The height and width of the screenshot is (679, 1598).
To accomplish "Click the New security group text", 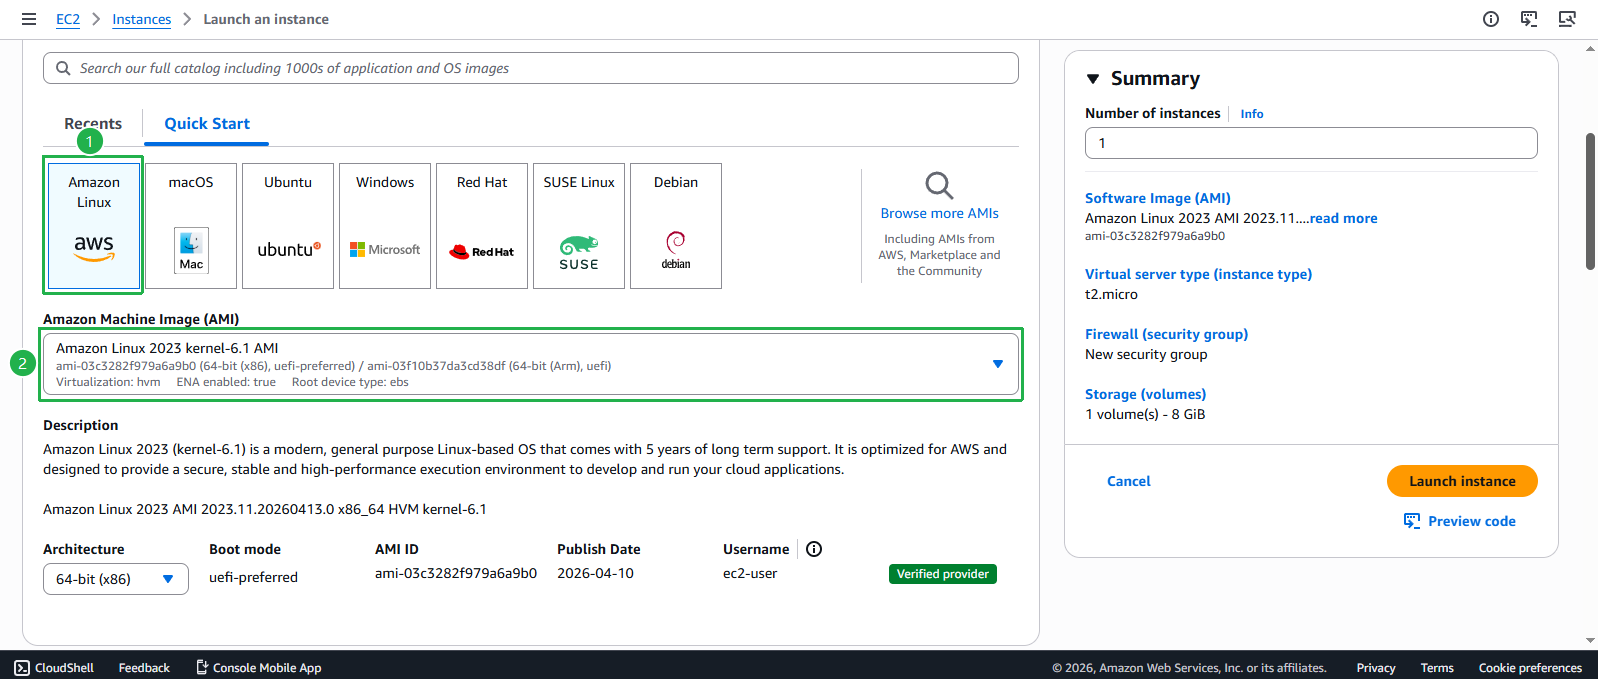I will [x=1146, y=354].
